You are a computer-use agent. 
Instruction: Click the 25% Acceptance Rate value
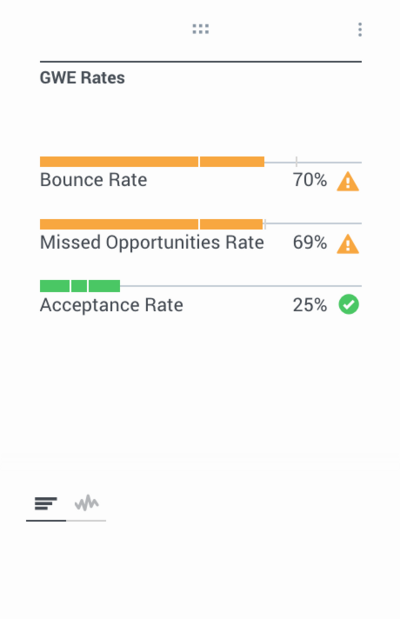(310, 305)
